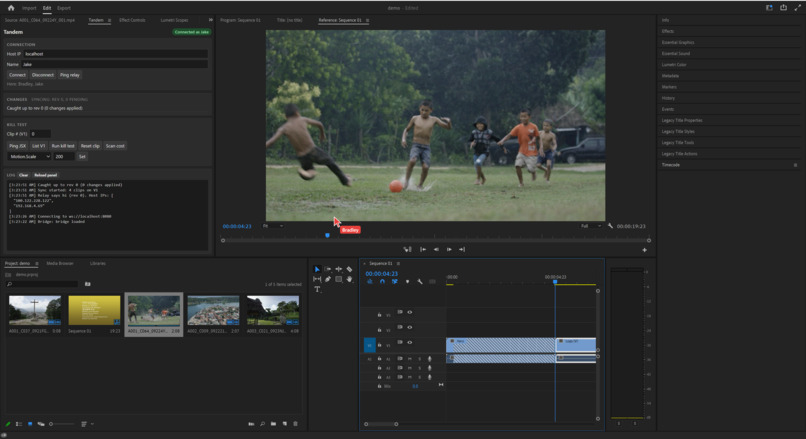Open Program Sequence 01 tab
The width and height of the screenshot is (806, 439).
click(241, 20)
